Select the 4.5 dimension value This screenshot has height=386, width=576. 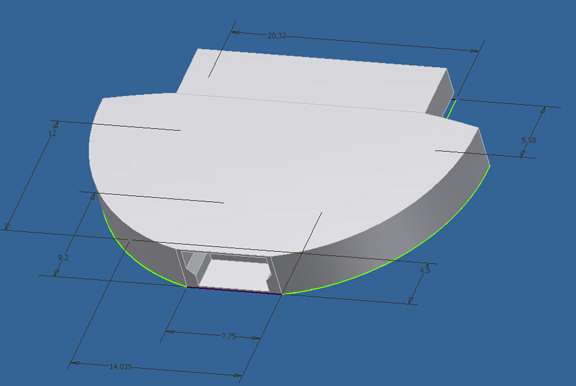coord(425,270)
